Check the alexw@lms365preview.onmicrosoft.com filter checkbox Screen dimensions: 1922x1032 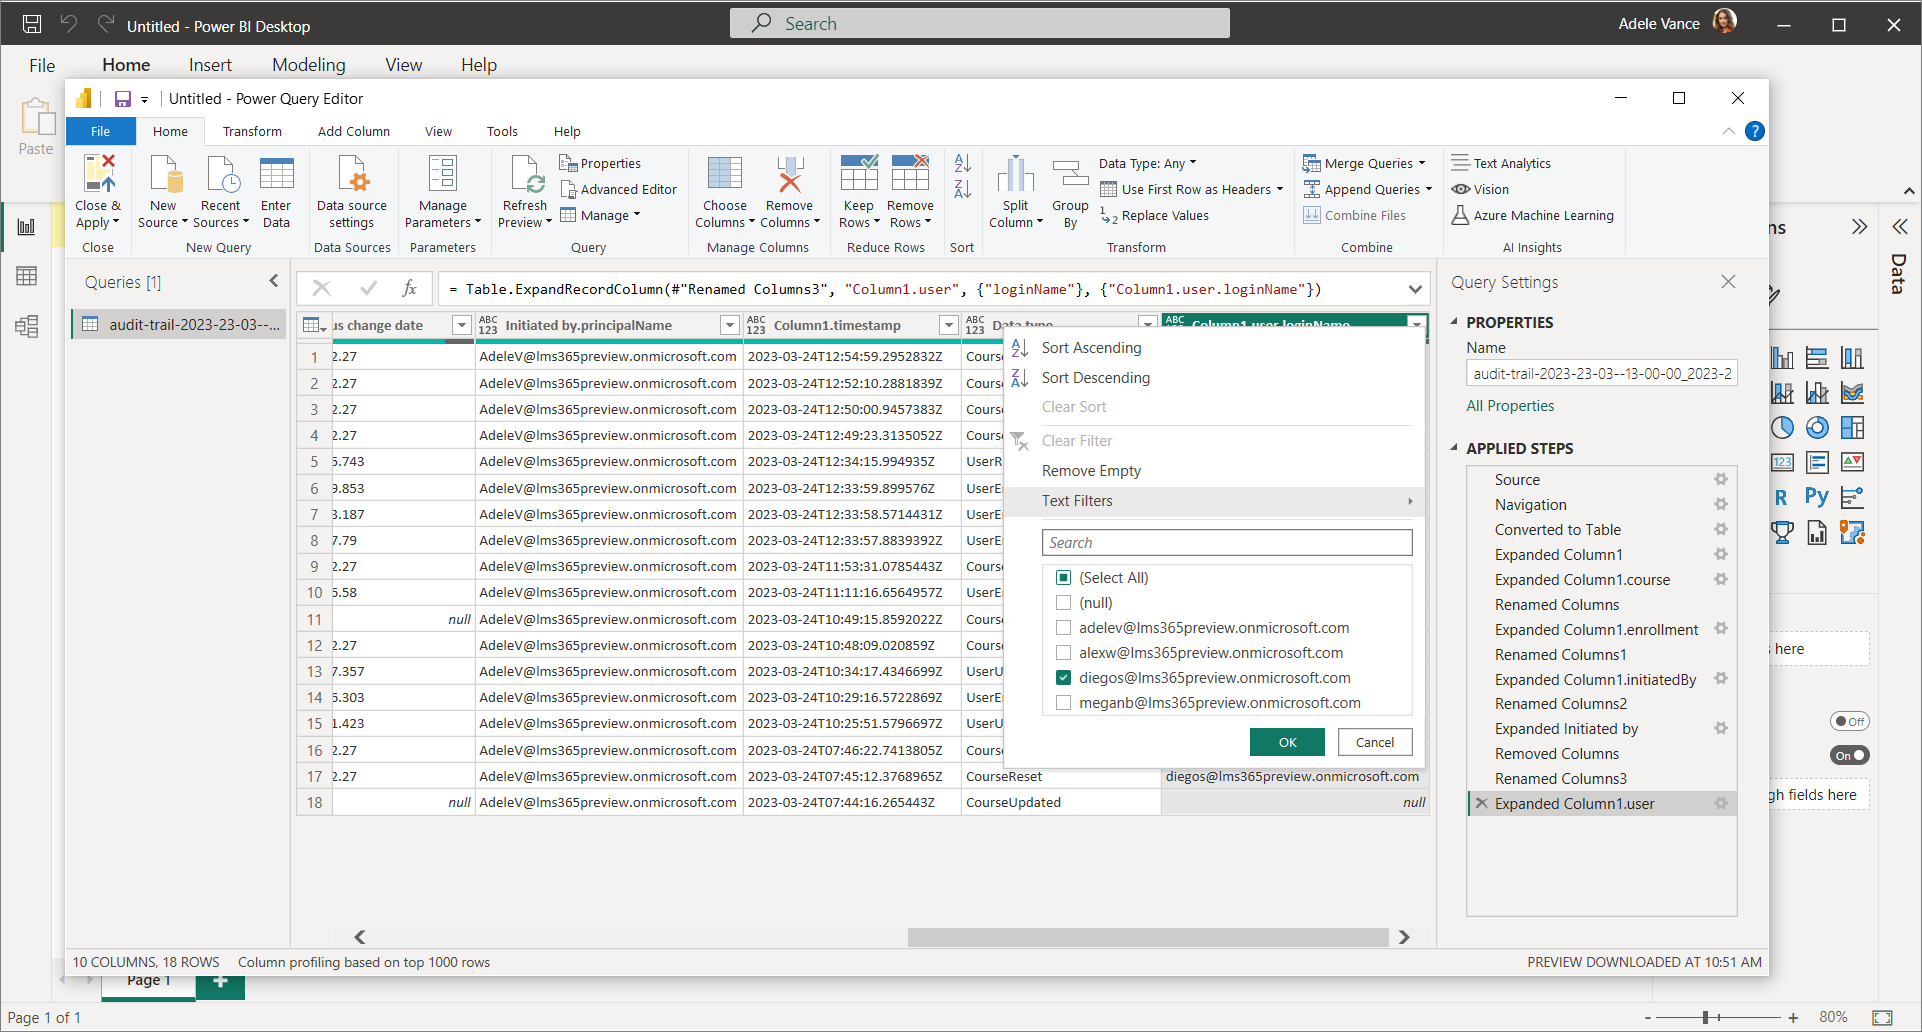click(1064, 653)
